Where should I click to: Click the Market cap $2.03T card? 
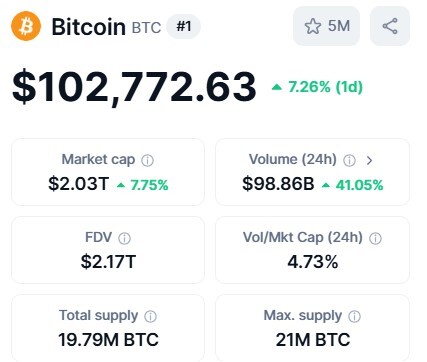108,172
